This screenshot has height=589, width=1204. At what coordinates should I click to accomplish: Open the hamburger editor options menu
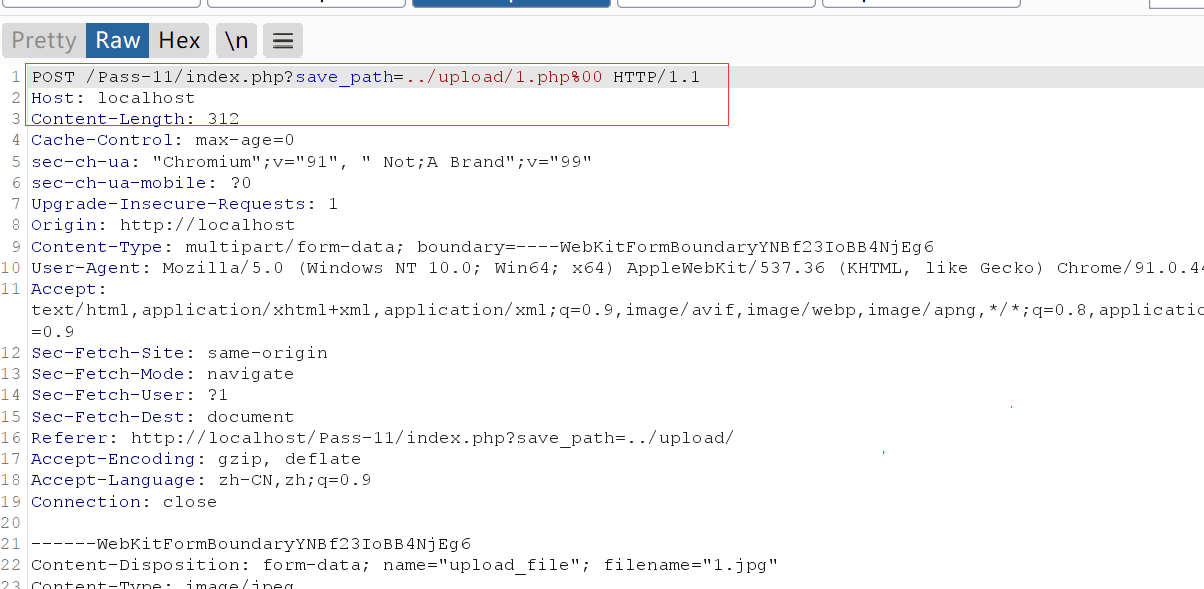283,41
